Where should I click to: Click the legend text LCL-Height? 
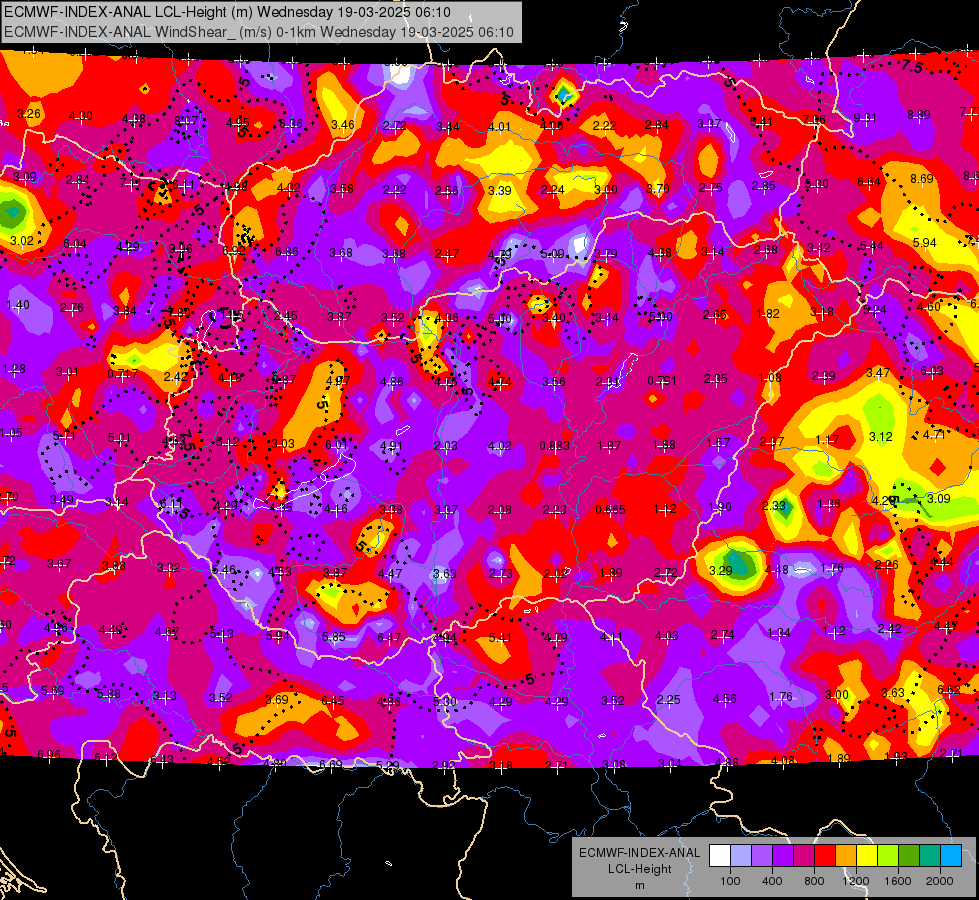click(x=639, y=869)
